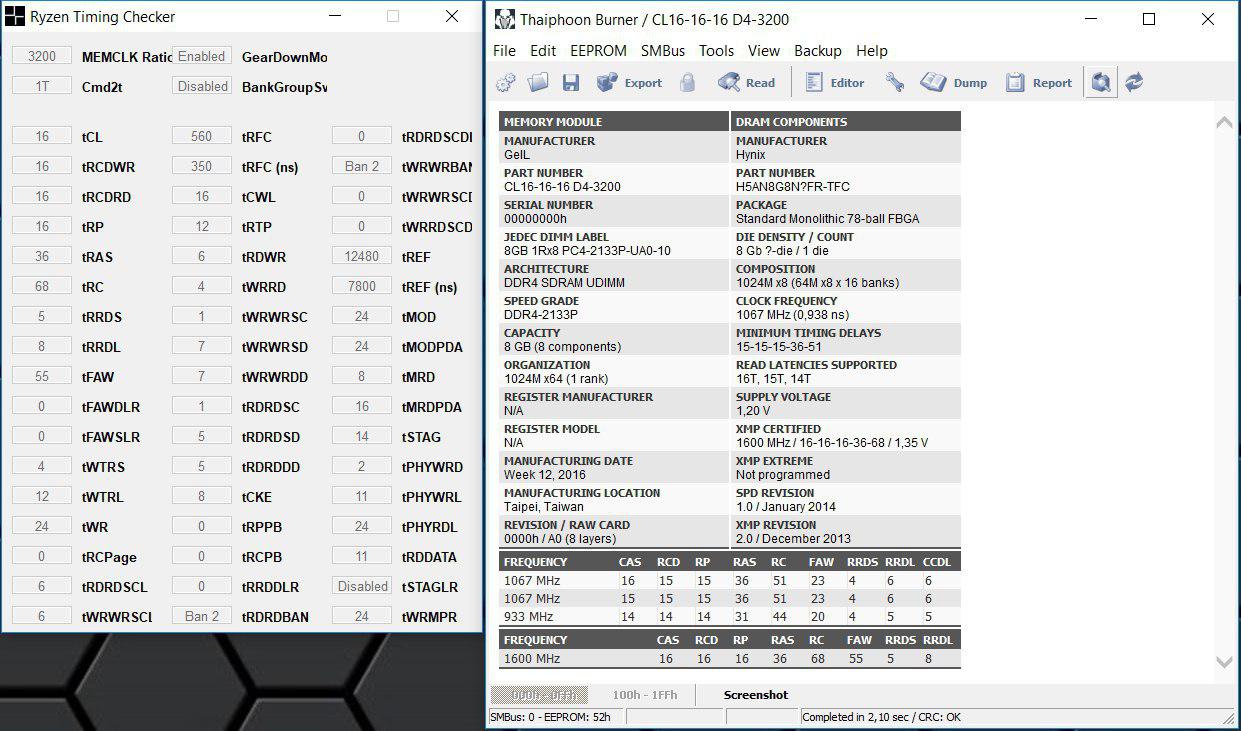Click the tREF value field 12480
The width and height of the screenshot is (1241, 731).
pos(362,256)
